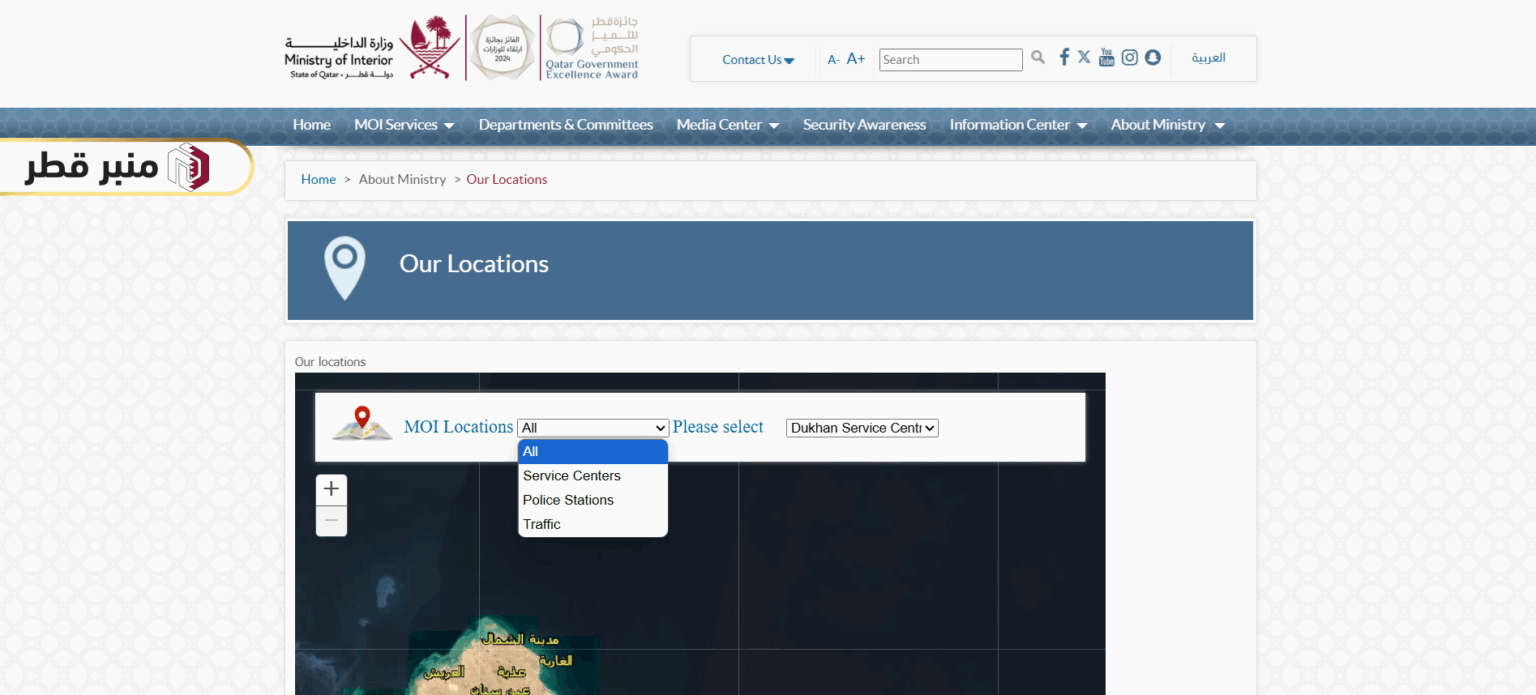Viewport: 1536px width, 695px height.
Task: Open the Contact Us dropdown
Action: [756, 59]
